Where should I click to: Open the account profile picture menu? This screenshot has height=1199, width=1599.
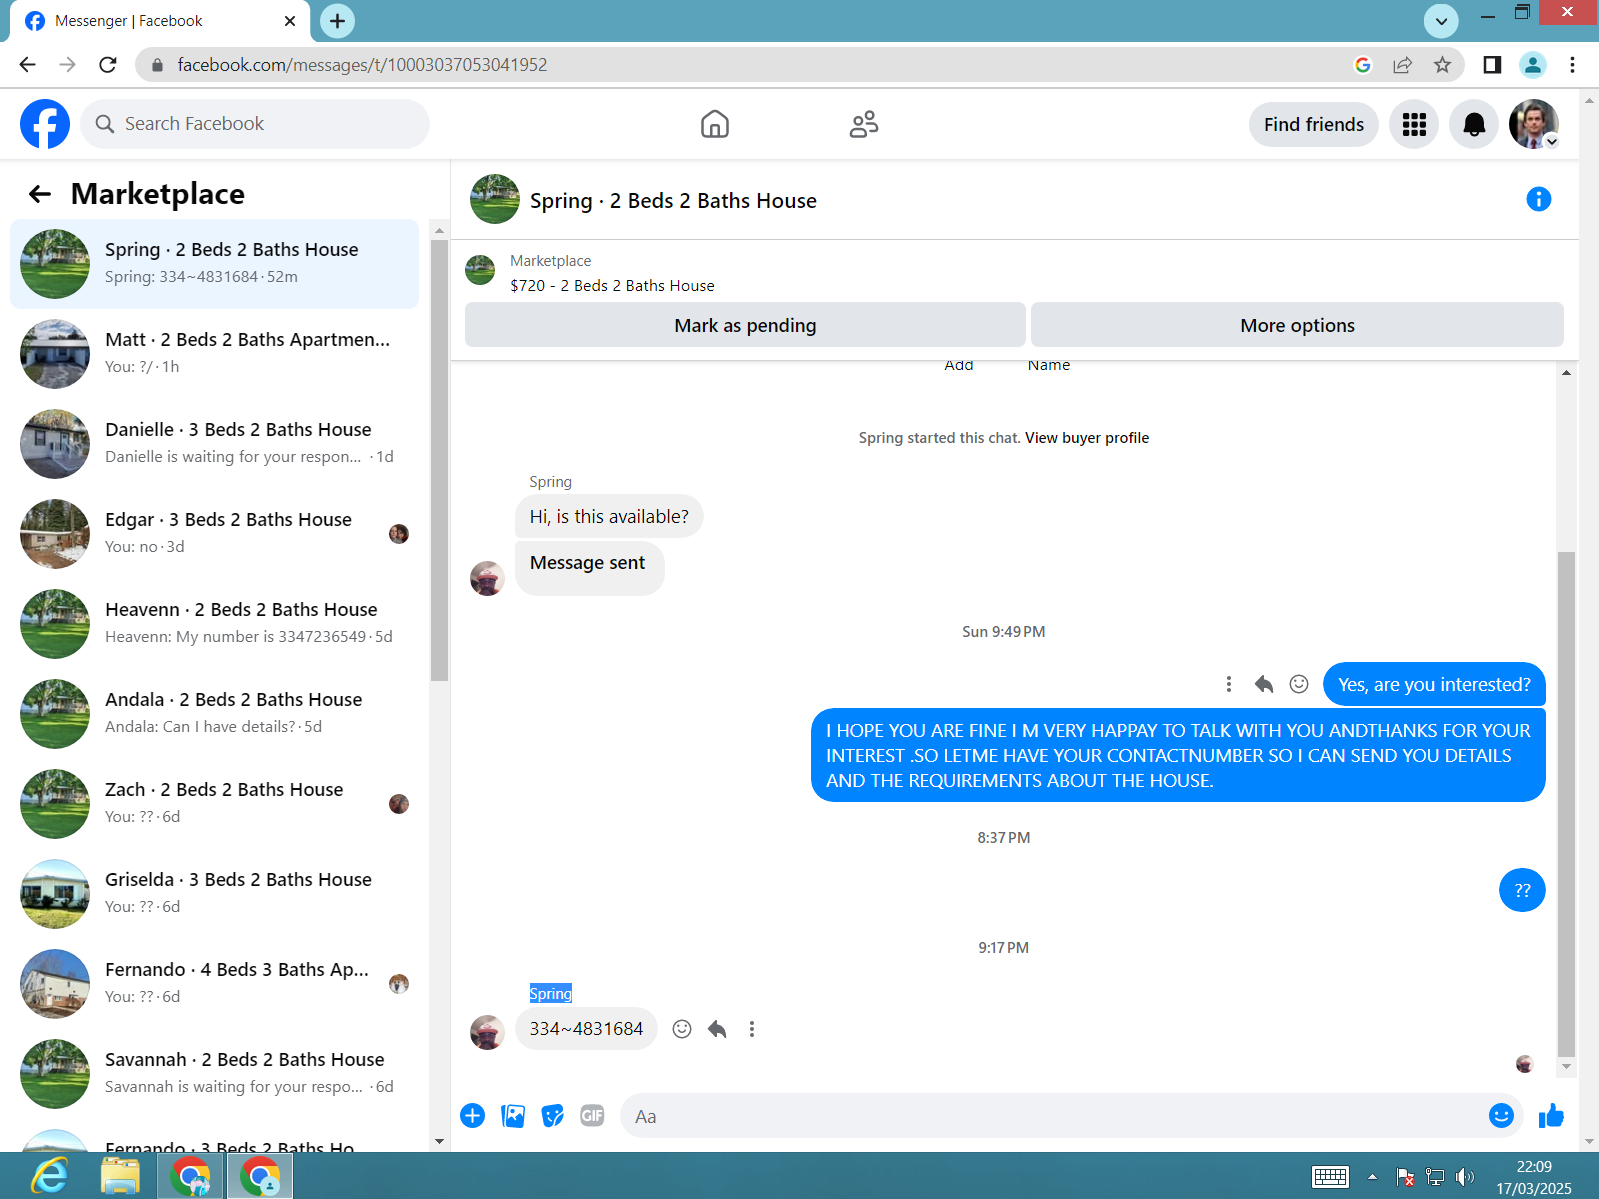(1534, 124)
